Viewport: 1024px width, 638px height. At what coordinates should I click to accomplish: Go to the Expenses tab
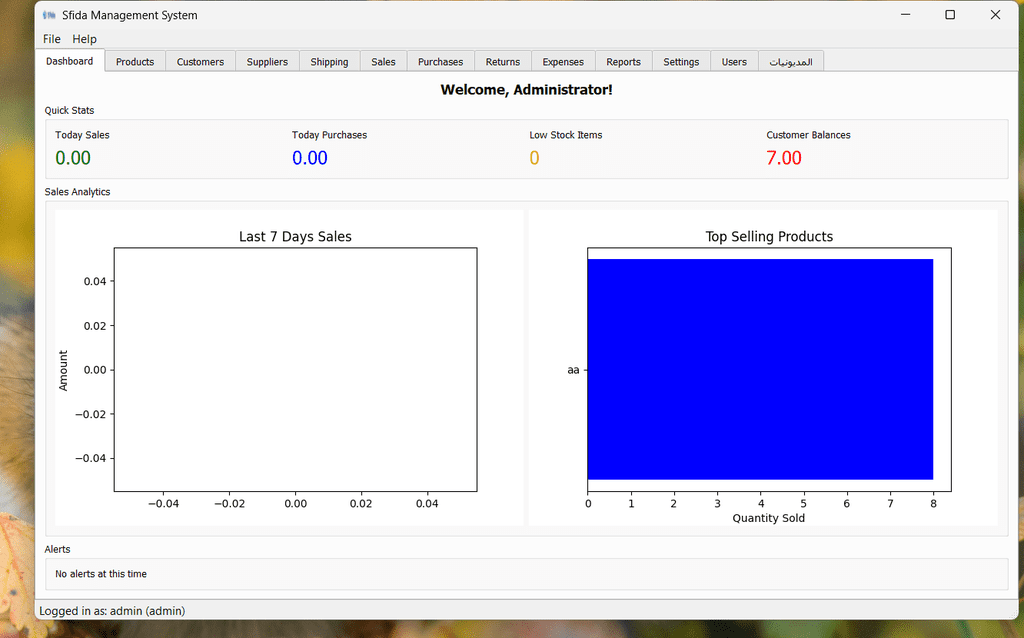(x=563, y=62)
